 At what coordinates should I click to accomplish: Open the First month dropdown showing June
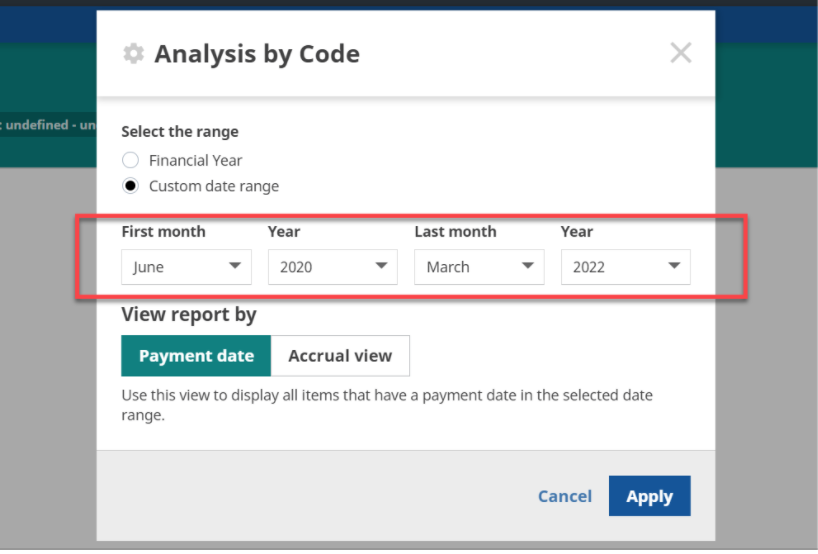[186, 267]
